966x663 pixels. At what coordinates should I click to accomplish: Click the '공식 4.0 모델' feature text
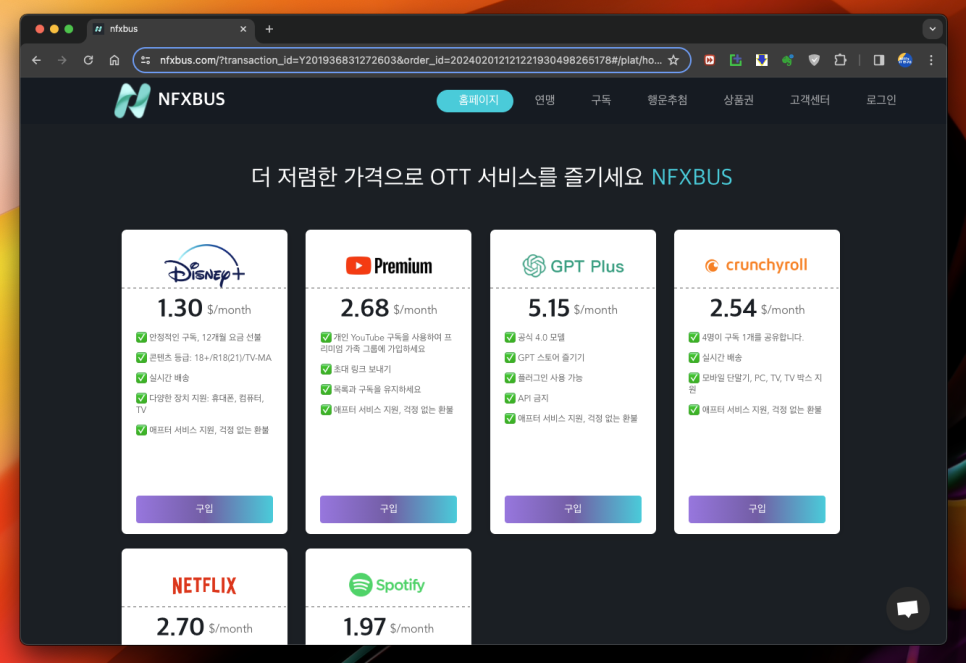point(541,337)
